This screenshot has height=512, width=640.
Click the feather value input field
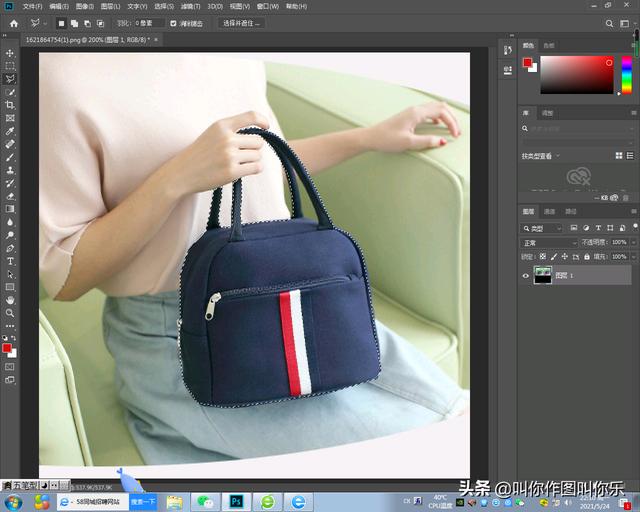(148, 22)
